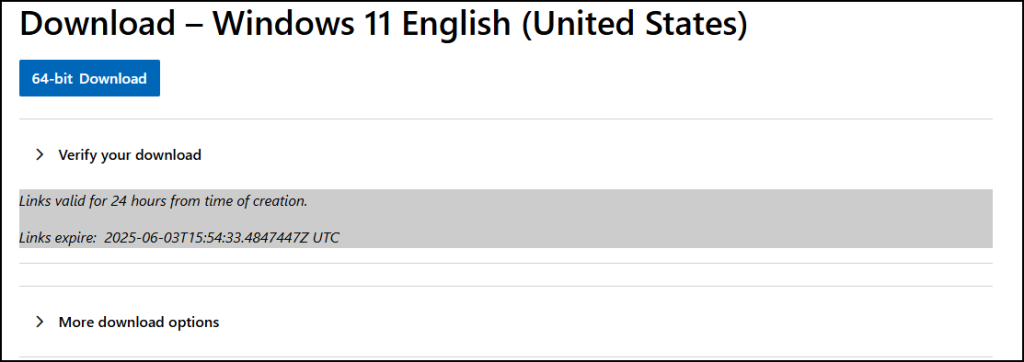The width and height of the screenshot is (1024, 362).
Task: Open the More download options label
Action: click(x=139, y=322)
